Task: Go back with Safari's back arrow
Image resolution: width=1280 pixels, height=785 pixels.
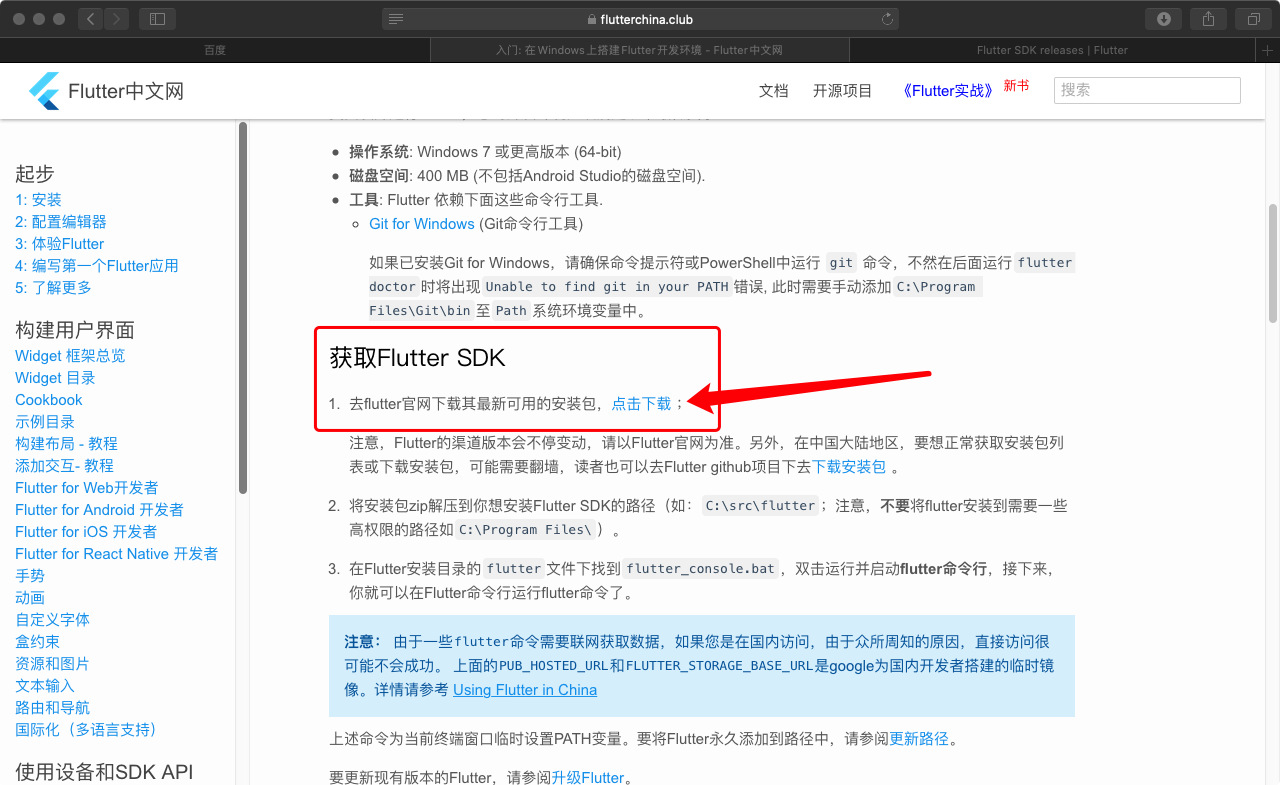Action: click(90, 19)
